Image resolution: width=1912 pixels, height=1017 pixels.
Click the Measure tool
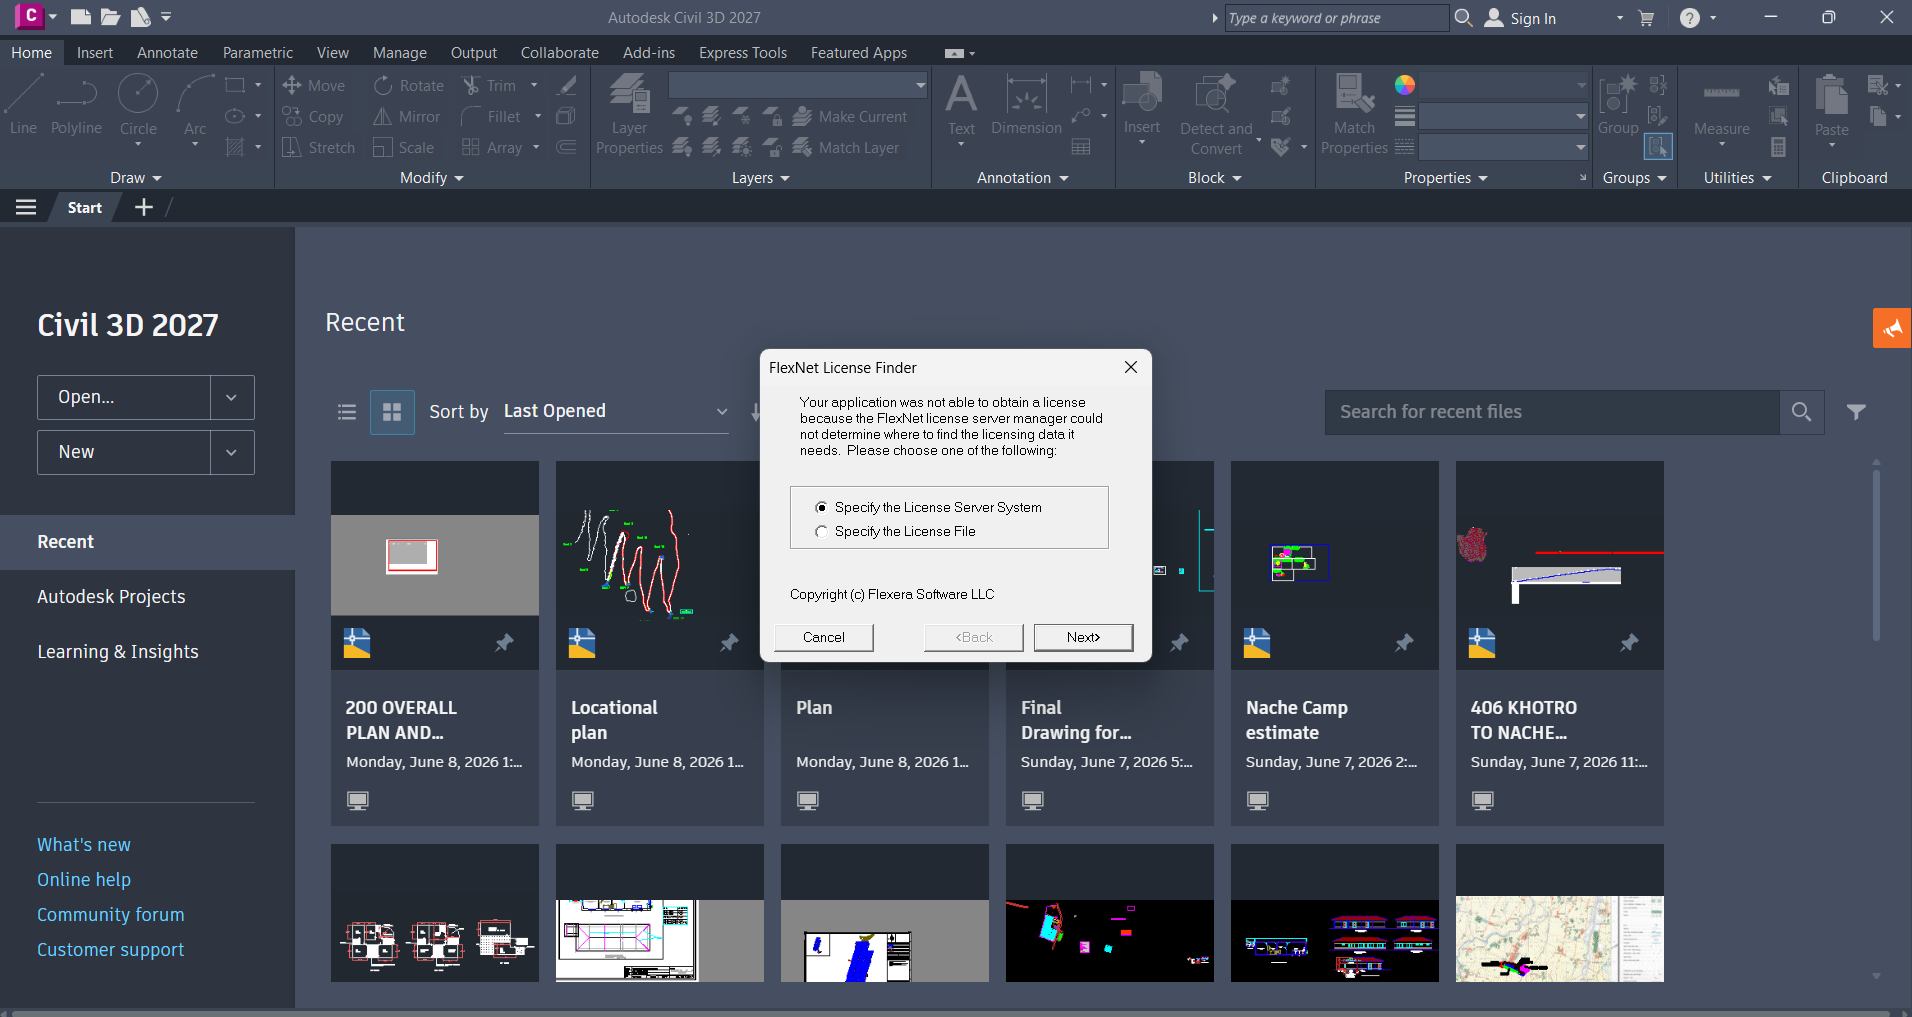point(1721,108)
